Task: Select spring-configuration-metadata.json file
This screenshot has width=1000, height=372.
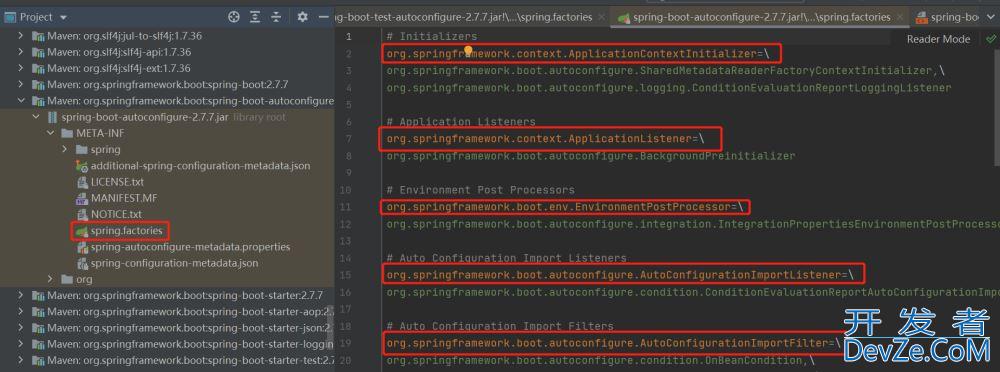Action: coord(174,263)
